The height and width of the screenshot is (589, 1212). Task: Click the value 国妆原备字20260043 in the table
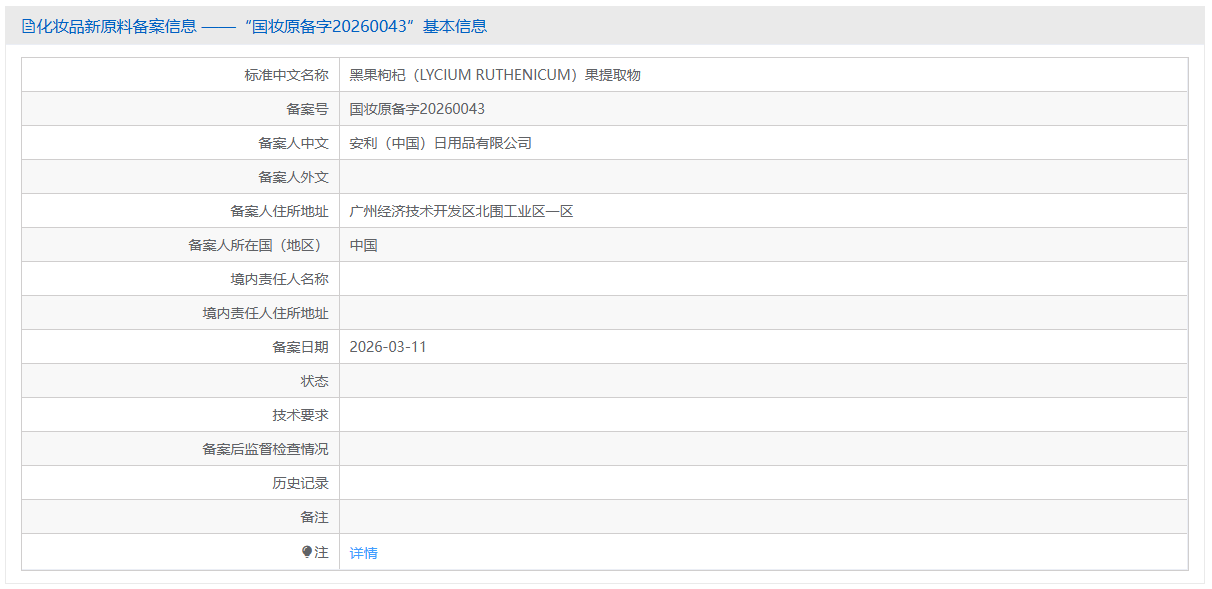[x=417, y=109]
